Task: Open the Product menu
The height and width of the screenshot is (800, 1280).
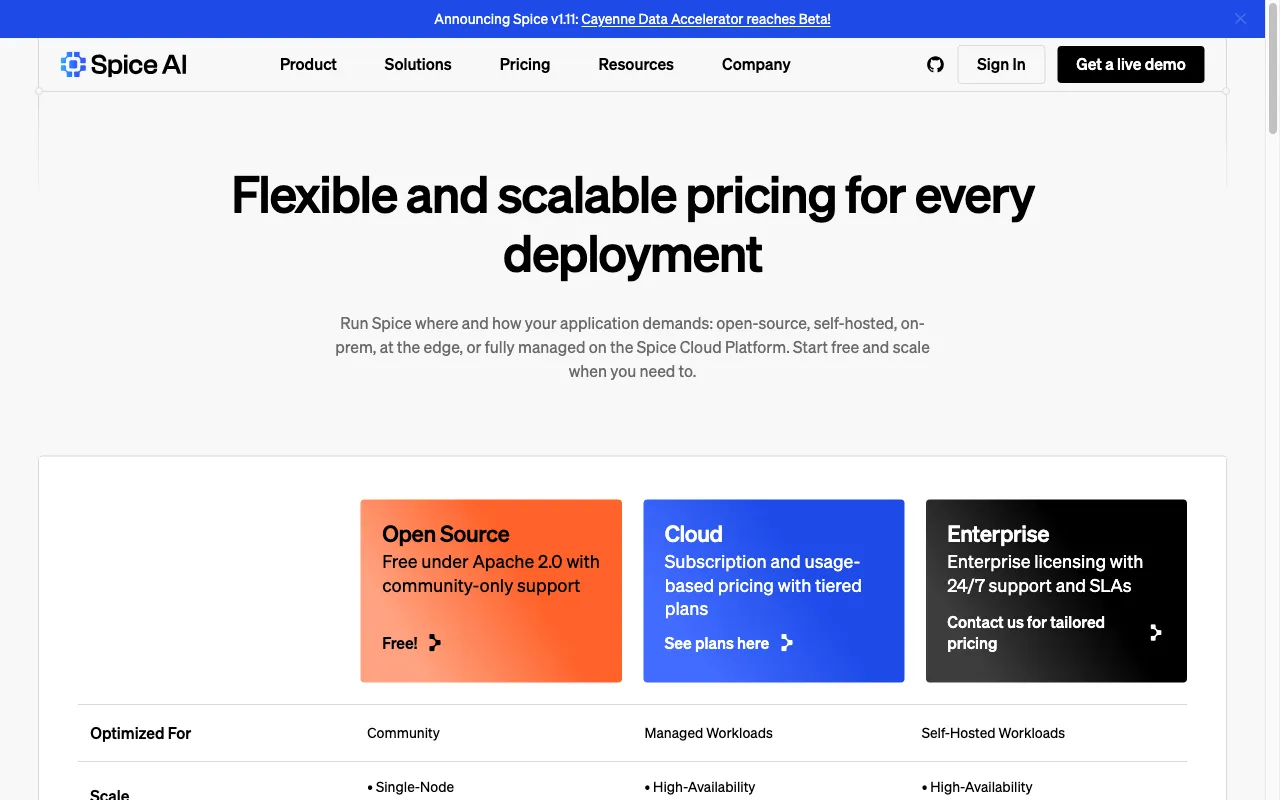Action: tap(308, 64)
